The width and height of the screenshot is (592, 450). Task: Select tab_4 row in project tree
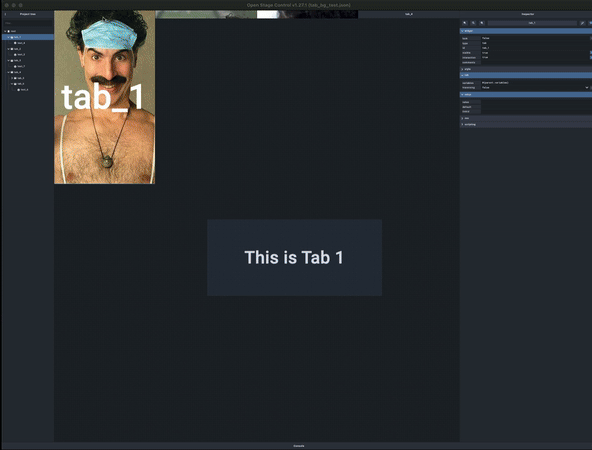(x=28, y=72)
